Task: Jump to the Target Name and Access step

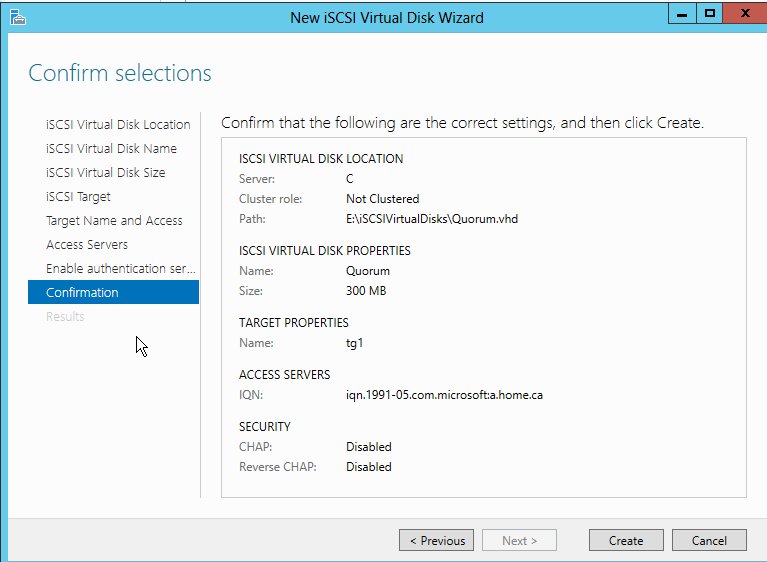Action: pos(114,221)
